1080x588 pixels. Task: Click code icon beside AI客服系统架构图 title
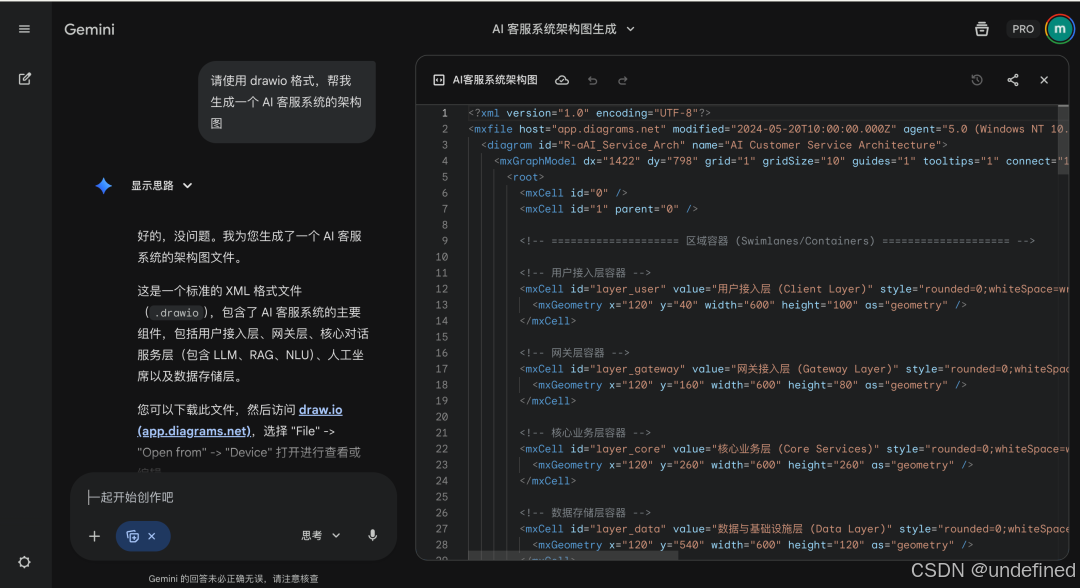pyautogui.click(x=438, y=80)
